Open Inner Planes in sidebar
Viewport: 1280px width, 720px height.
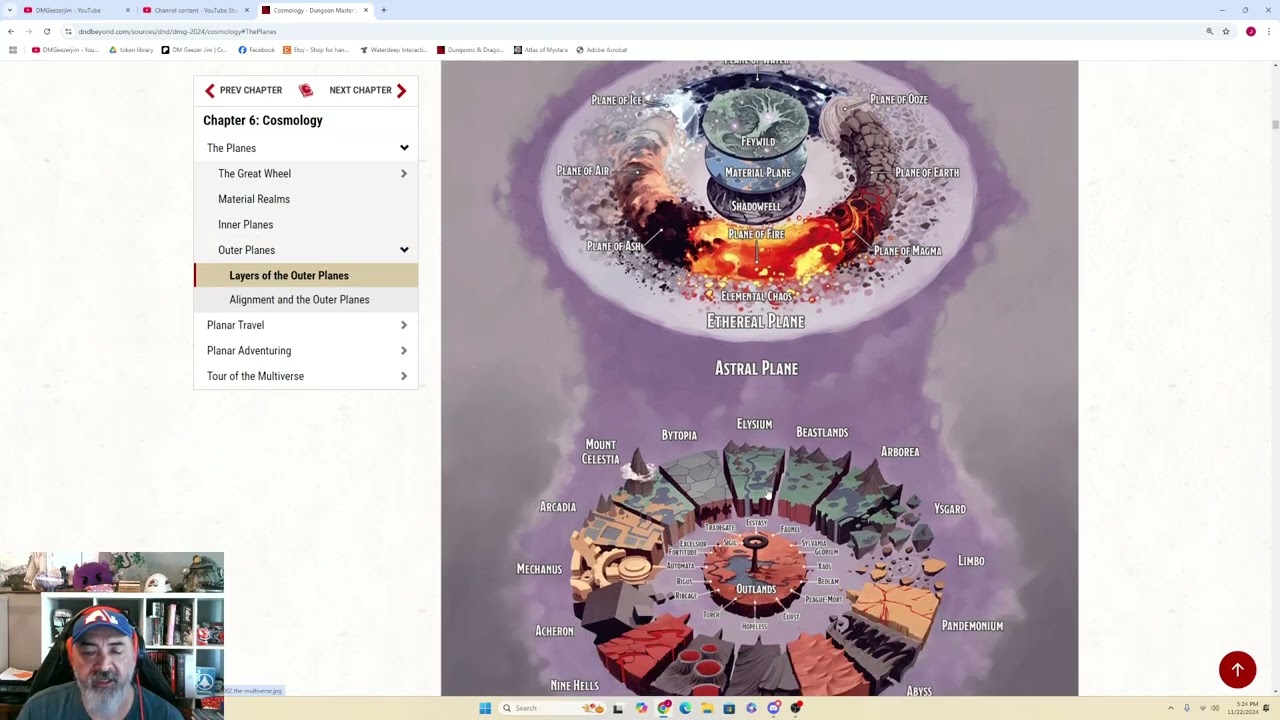(246, 225)
